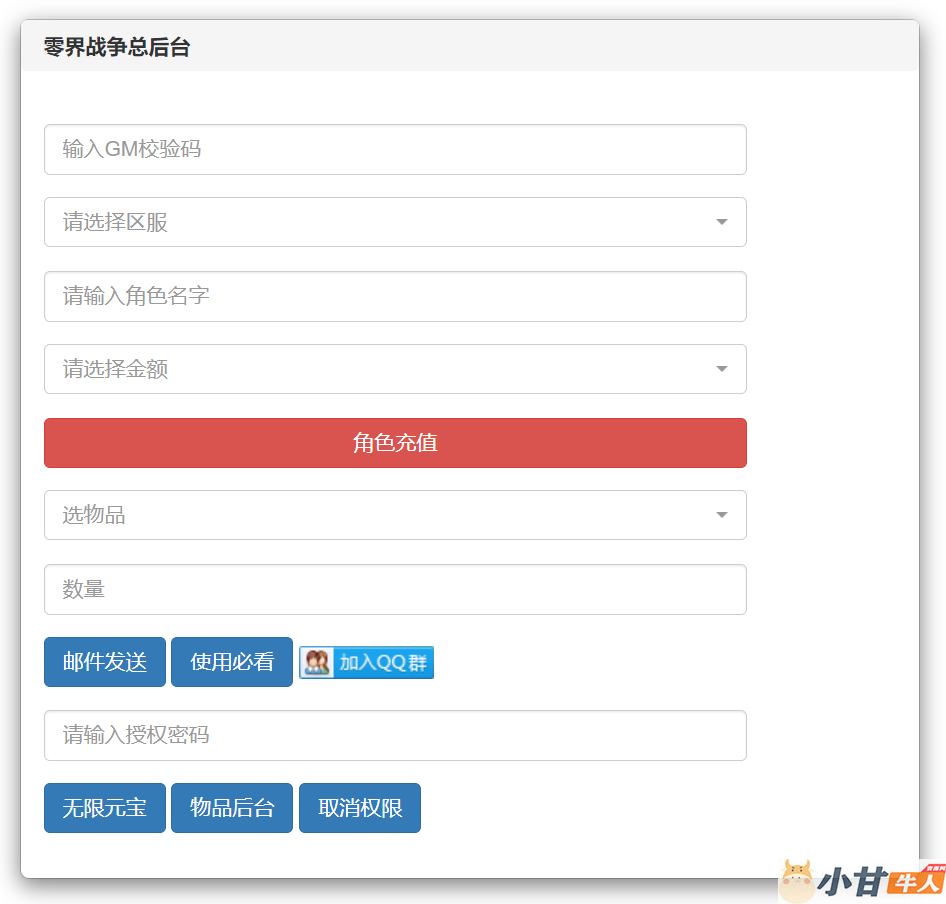Focus the 输入GM校验码 field
Image resolution: width=946 pixels, height=904 pixels.
pos(395,149)
